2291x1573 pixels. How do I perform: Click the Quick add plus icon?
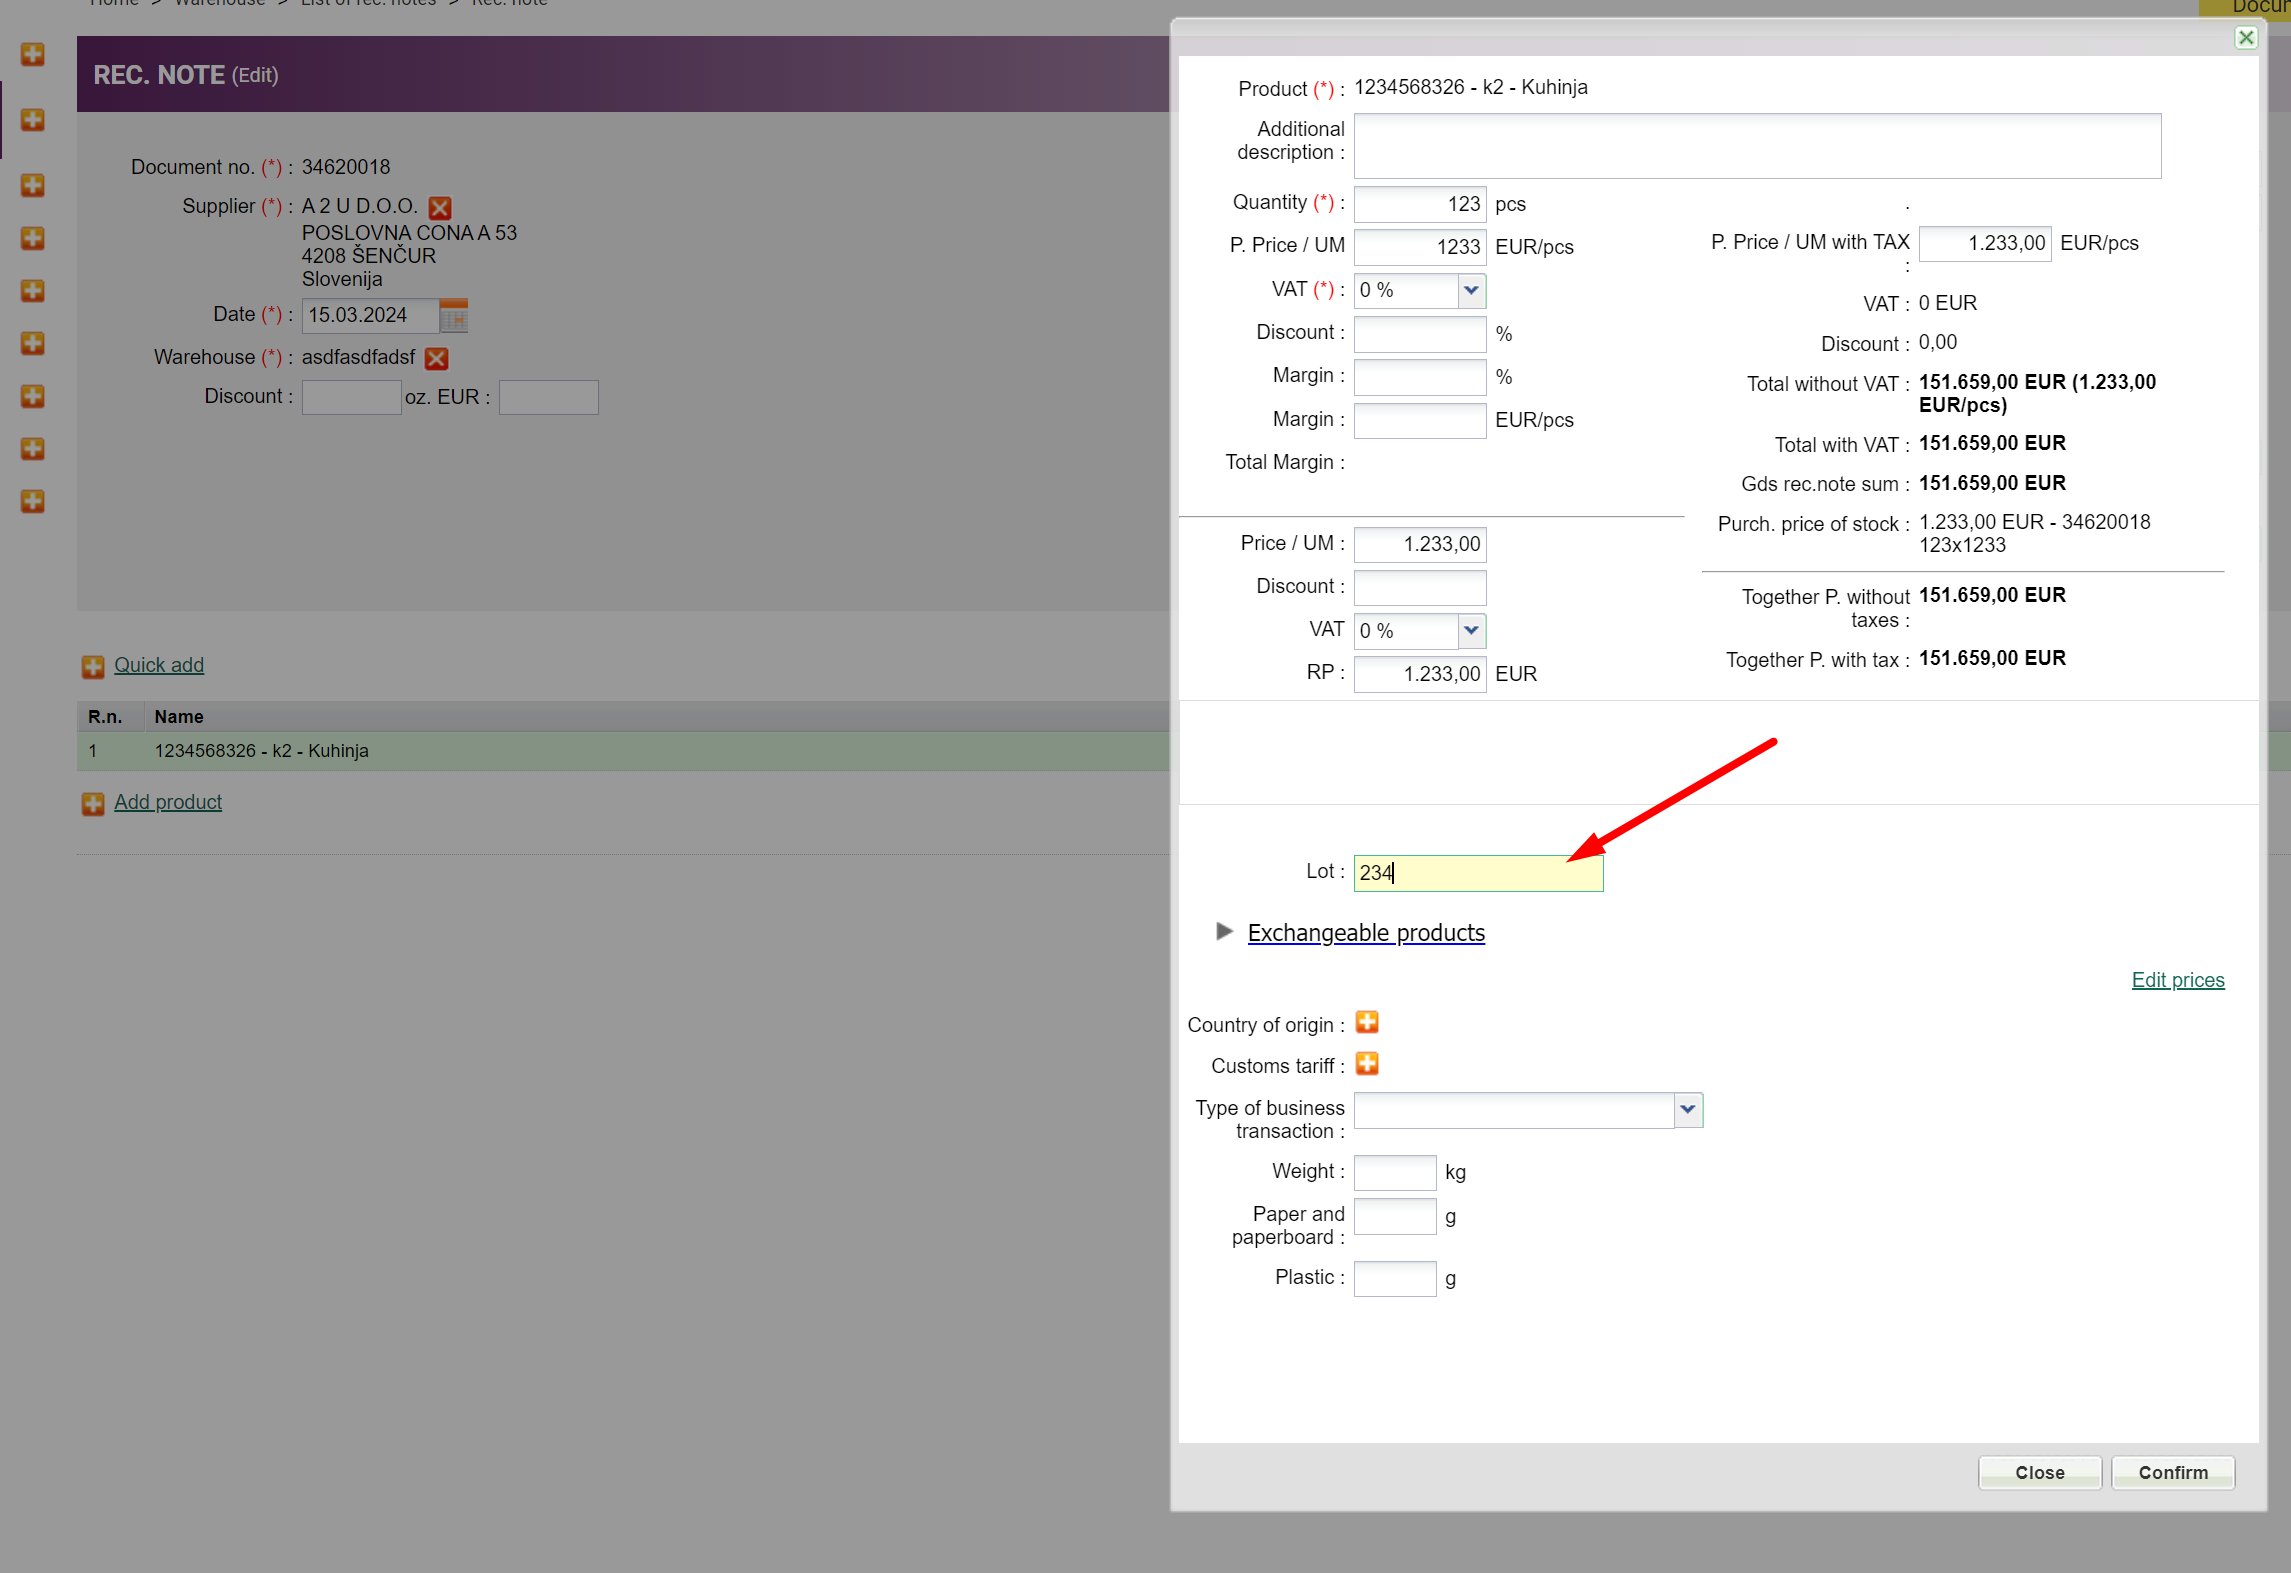pos(92,667)
